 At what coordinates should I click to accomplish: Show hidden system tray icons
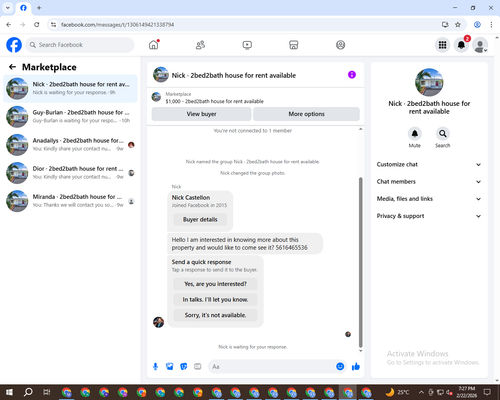coord(421,392)
